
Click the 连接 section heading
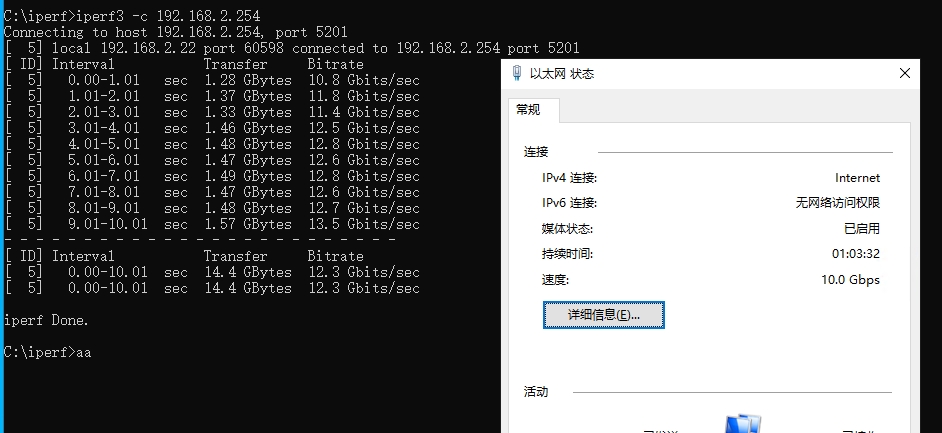pyautogui.click(x=536, y=152)
